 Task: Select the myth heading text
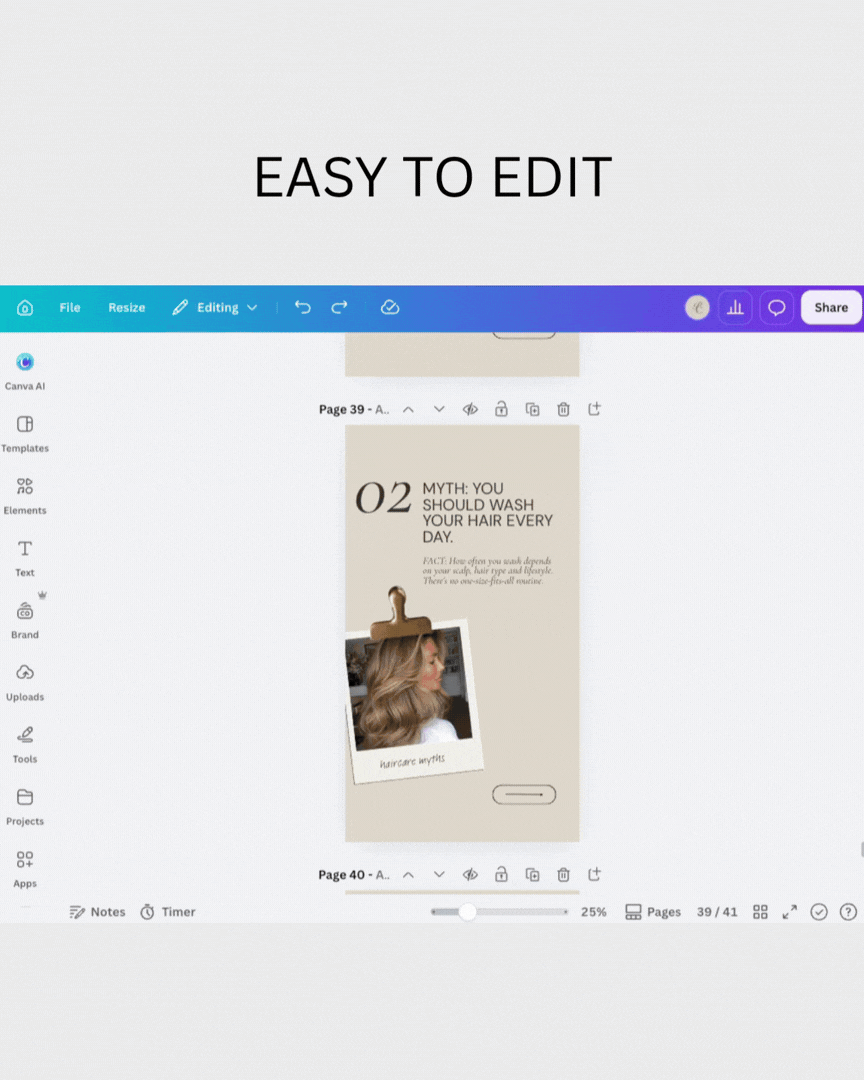(x=488, y=512)
